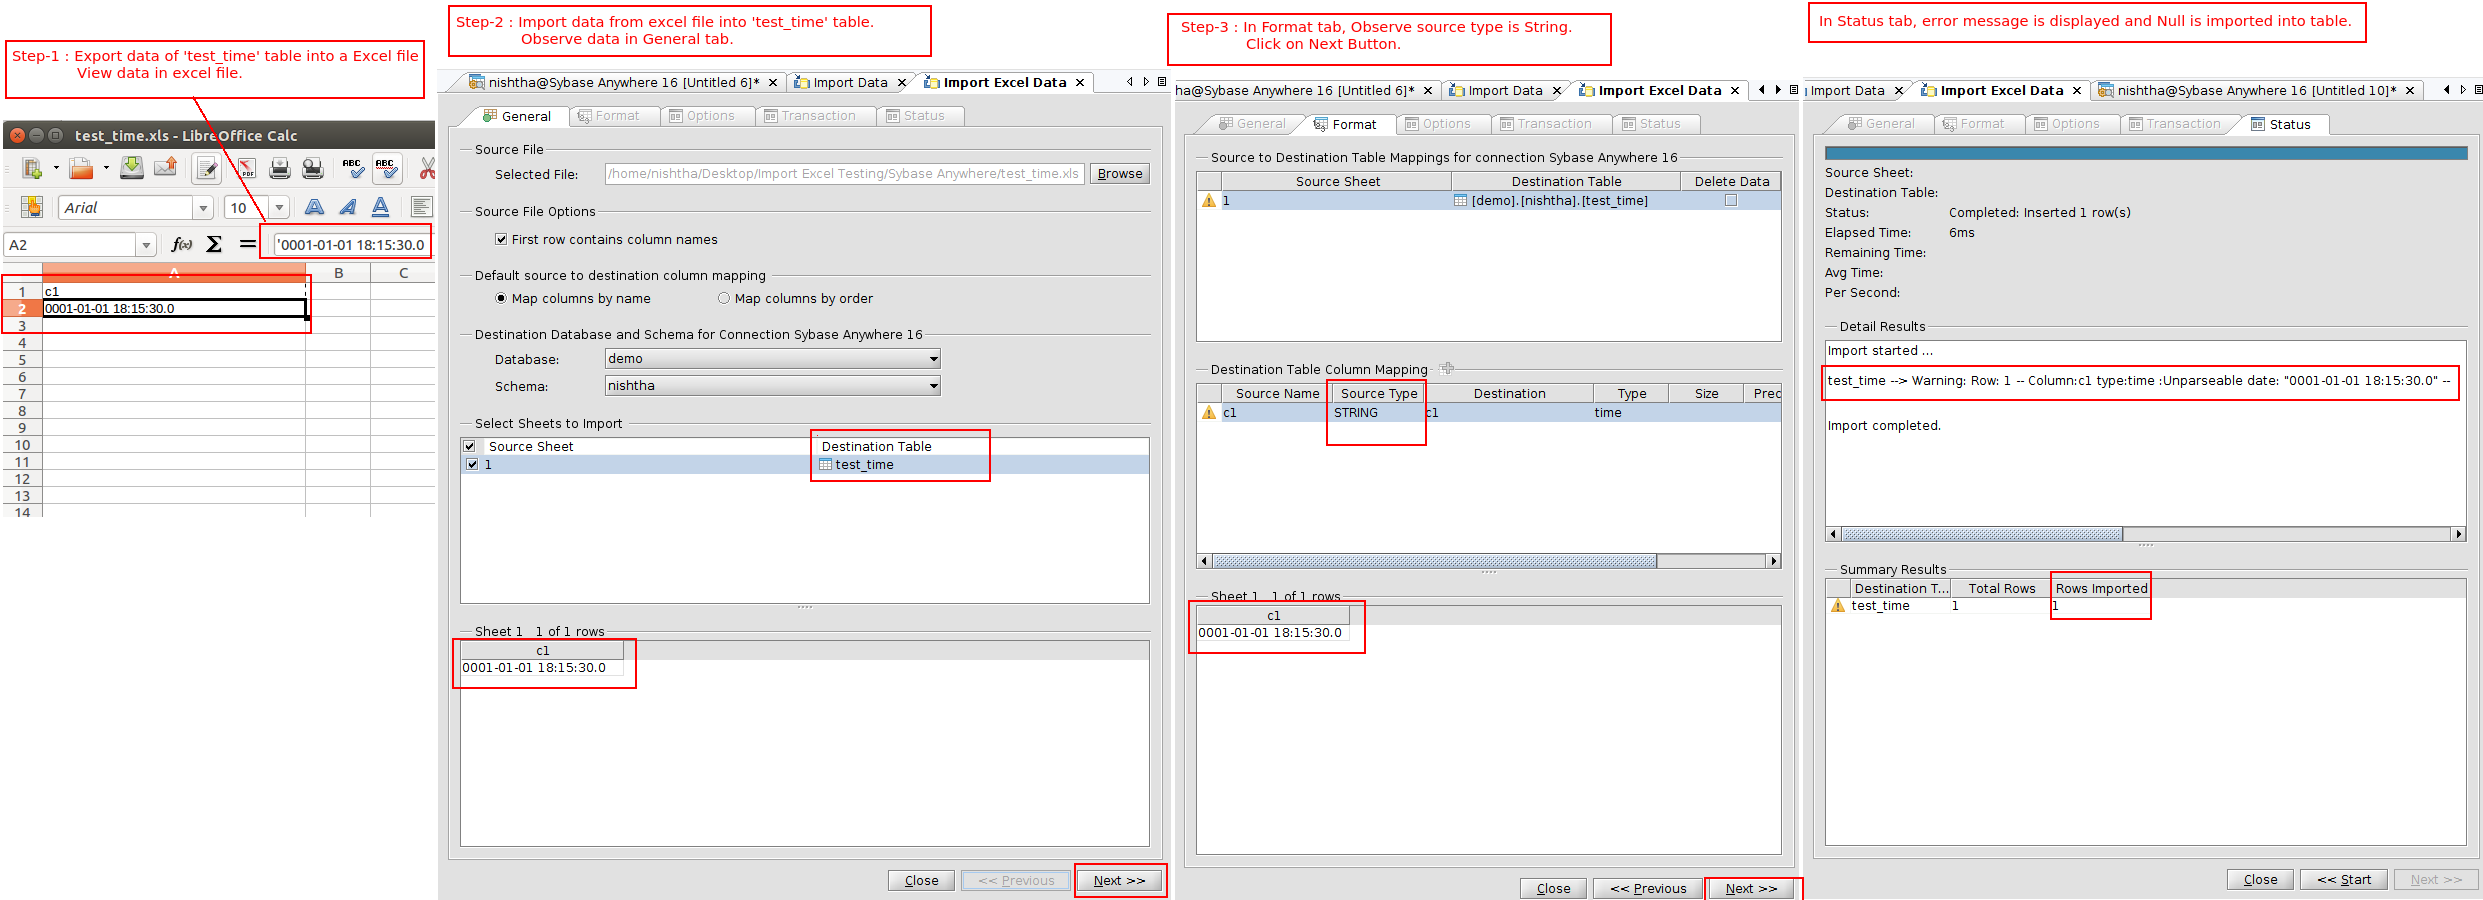Toggle the checkbox for source sheet 1
This screenshot has width=2483, height=900.
[472, 464]
